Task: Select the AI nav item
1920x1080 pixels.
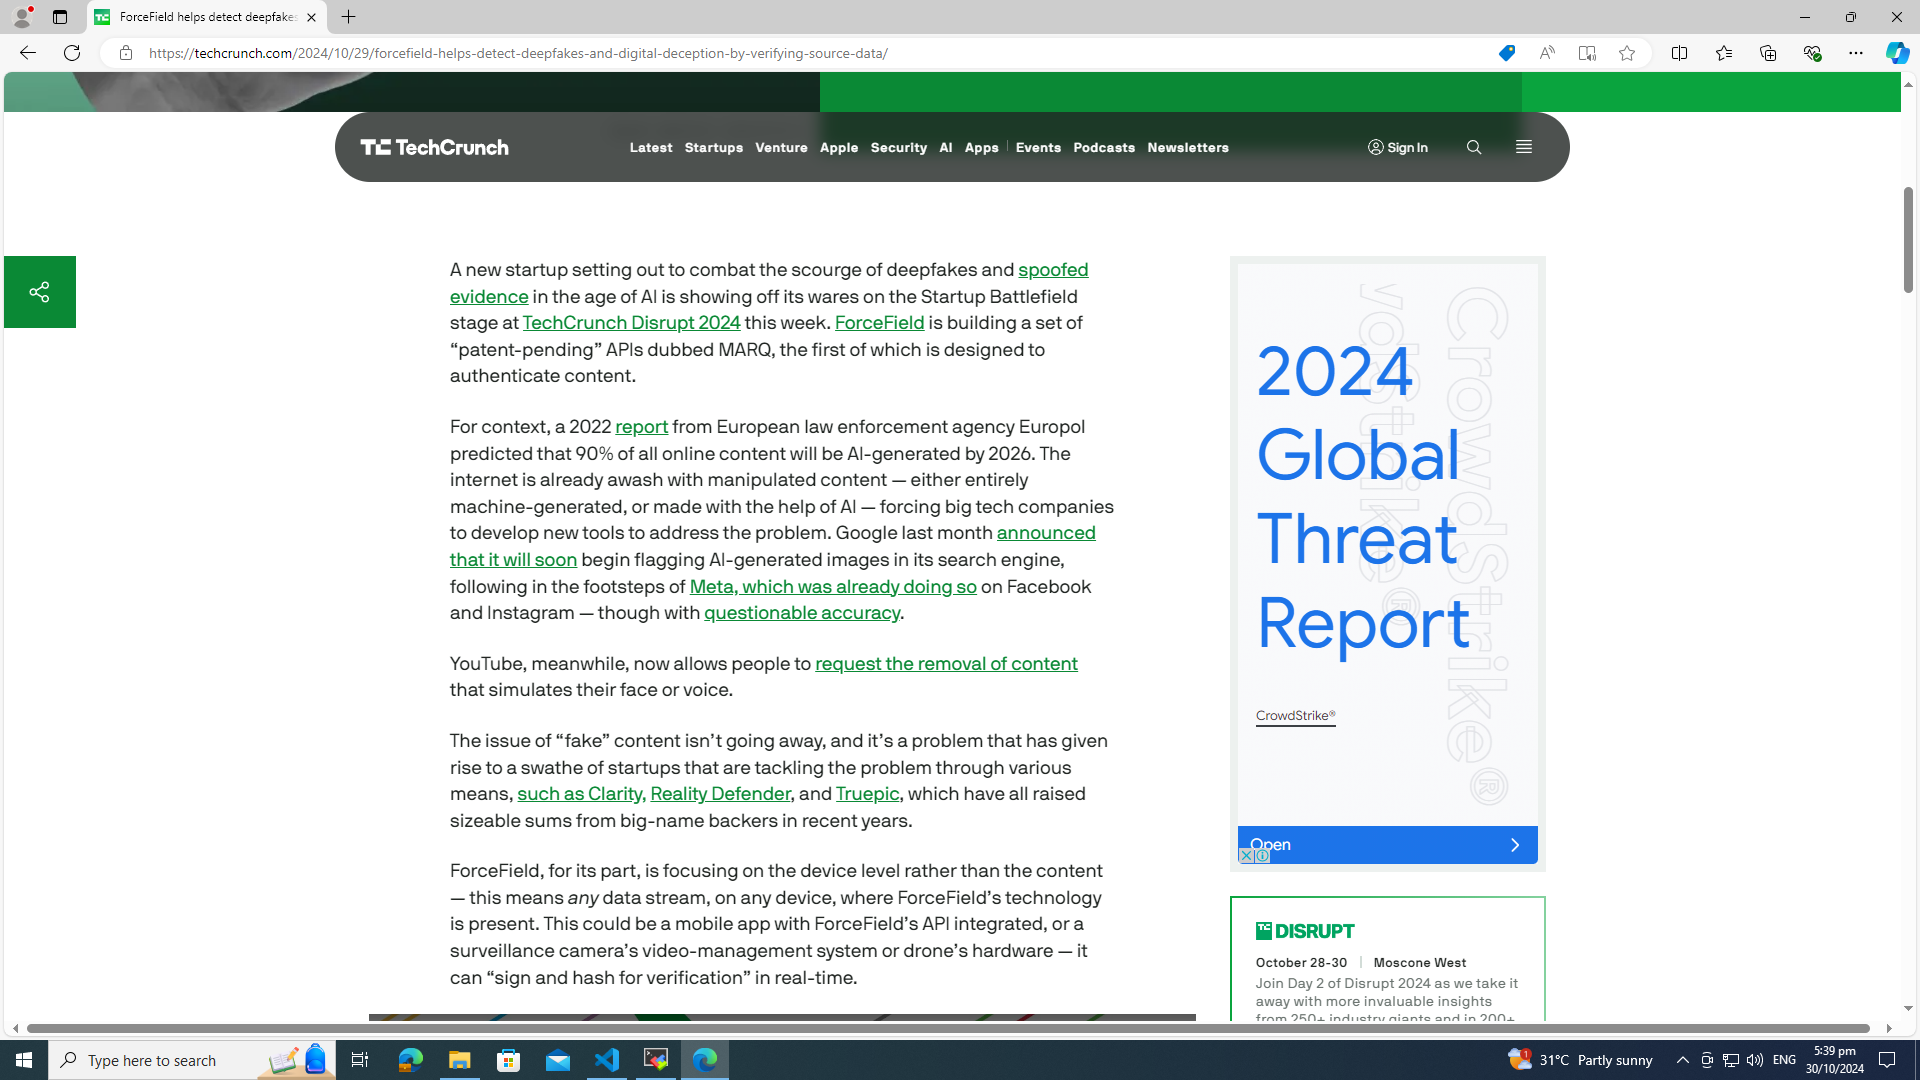Action: point(945,148)
